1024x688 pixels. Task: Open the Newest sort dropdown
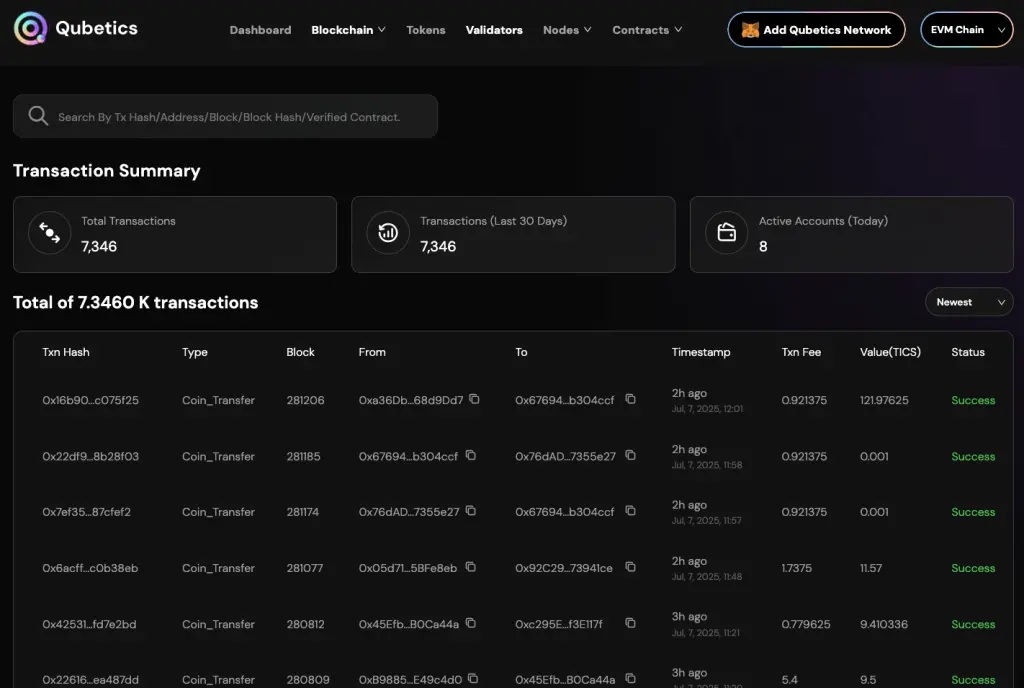(969, 302)
